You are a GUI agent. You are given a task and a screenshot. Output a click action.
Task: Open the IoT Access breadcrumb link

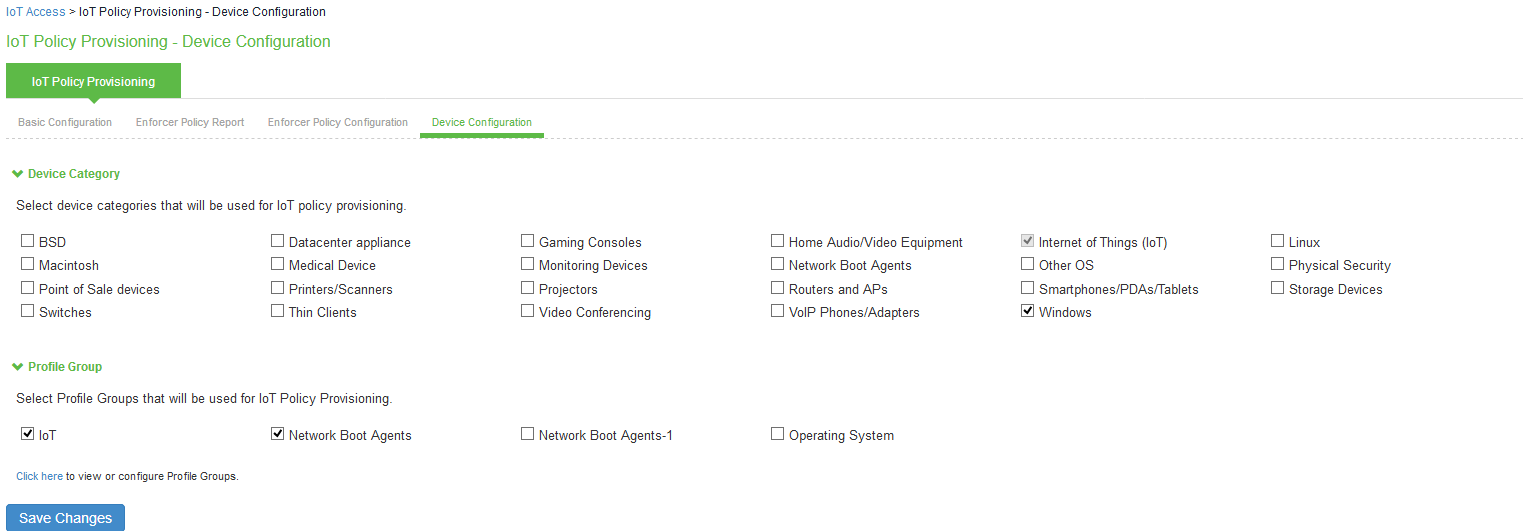click(x=36, y=12)
